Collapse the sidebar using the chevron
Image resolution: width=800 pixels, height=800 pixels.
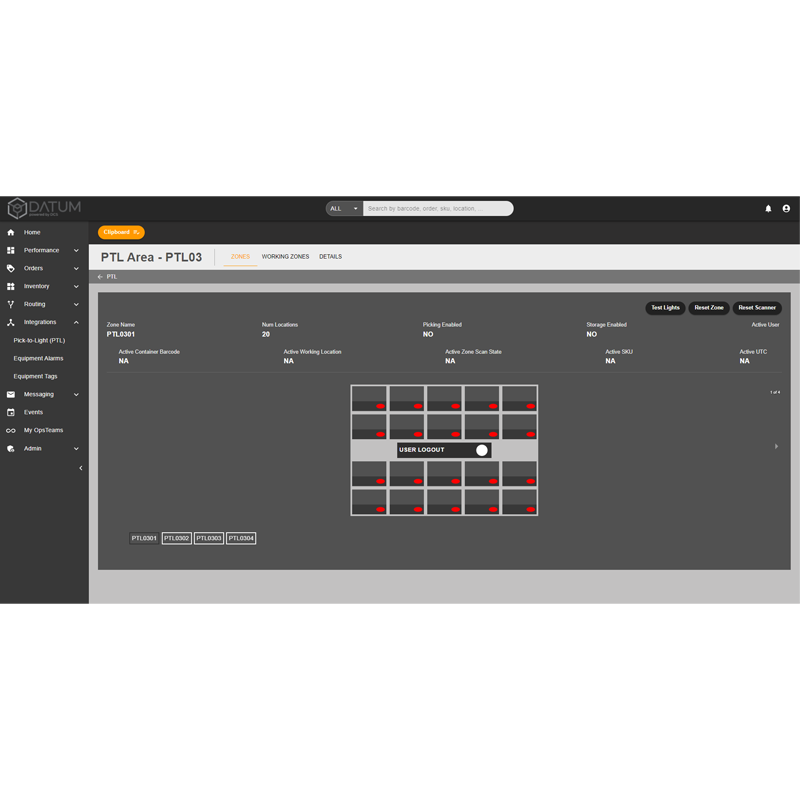81,467
